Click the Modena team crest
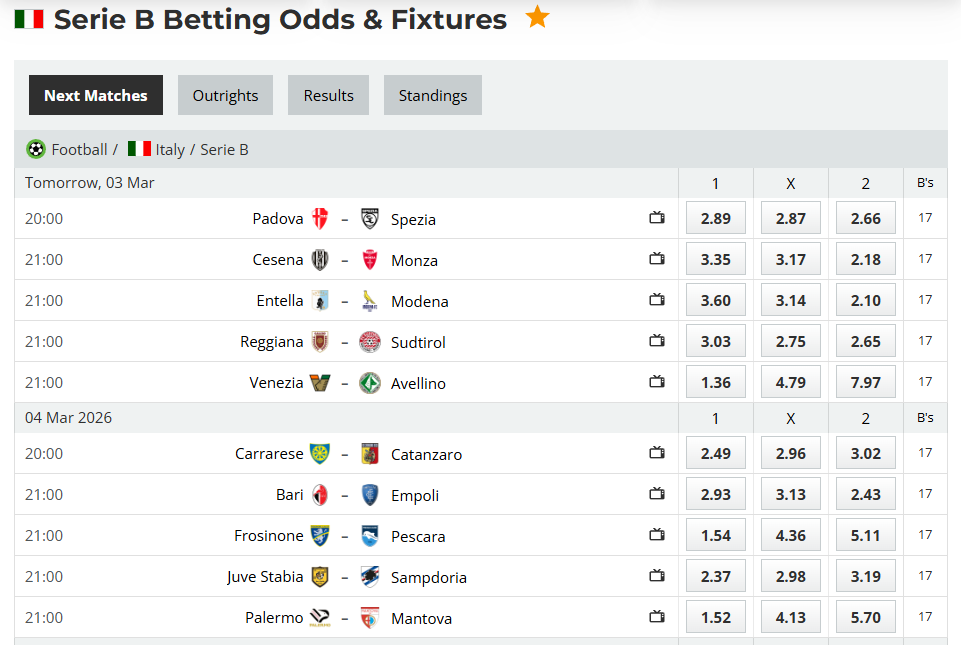The height and width of the screenshot is (645, 961). (369, 300)
